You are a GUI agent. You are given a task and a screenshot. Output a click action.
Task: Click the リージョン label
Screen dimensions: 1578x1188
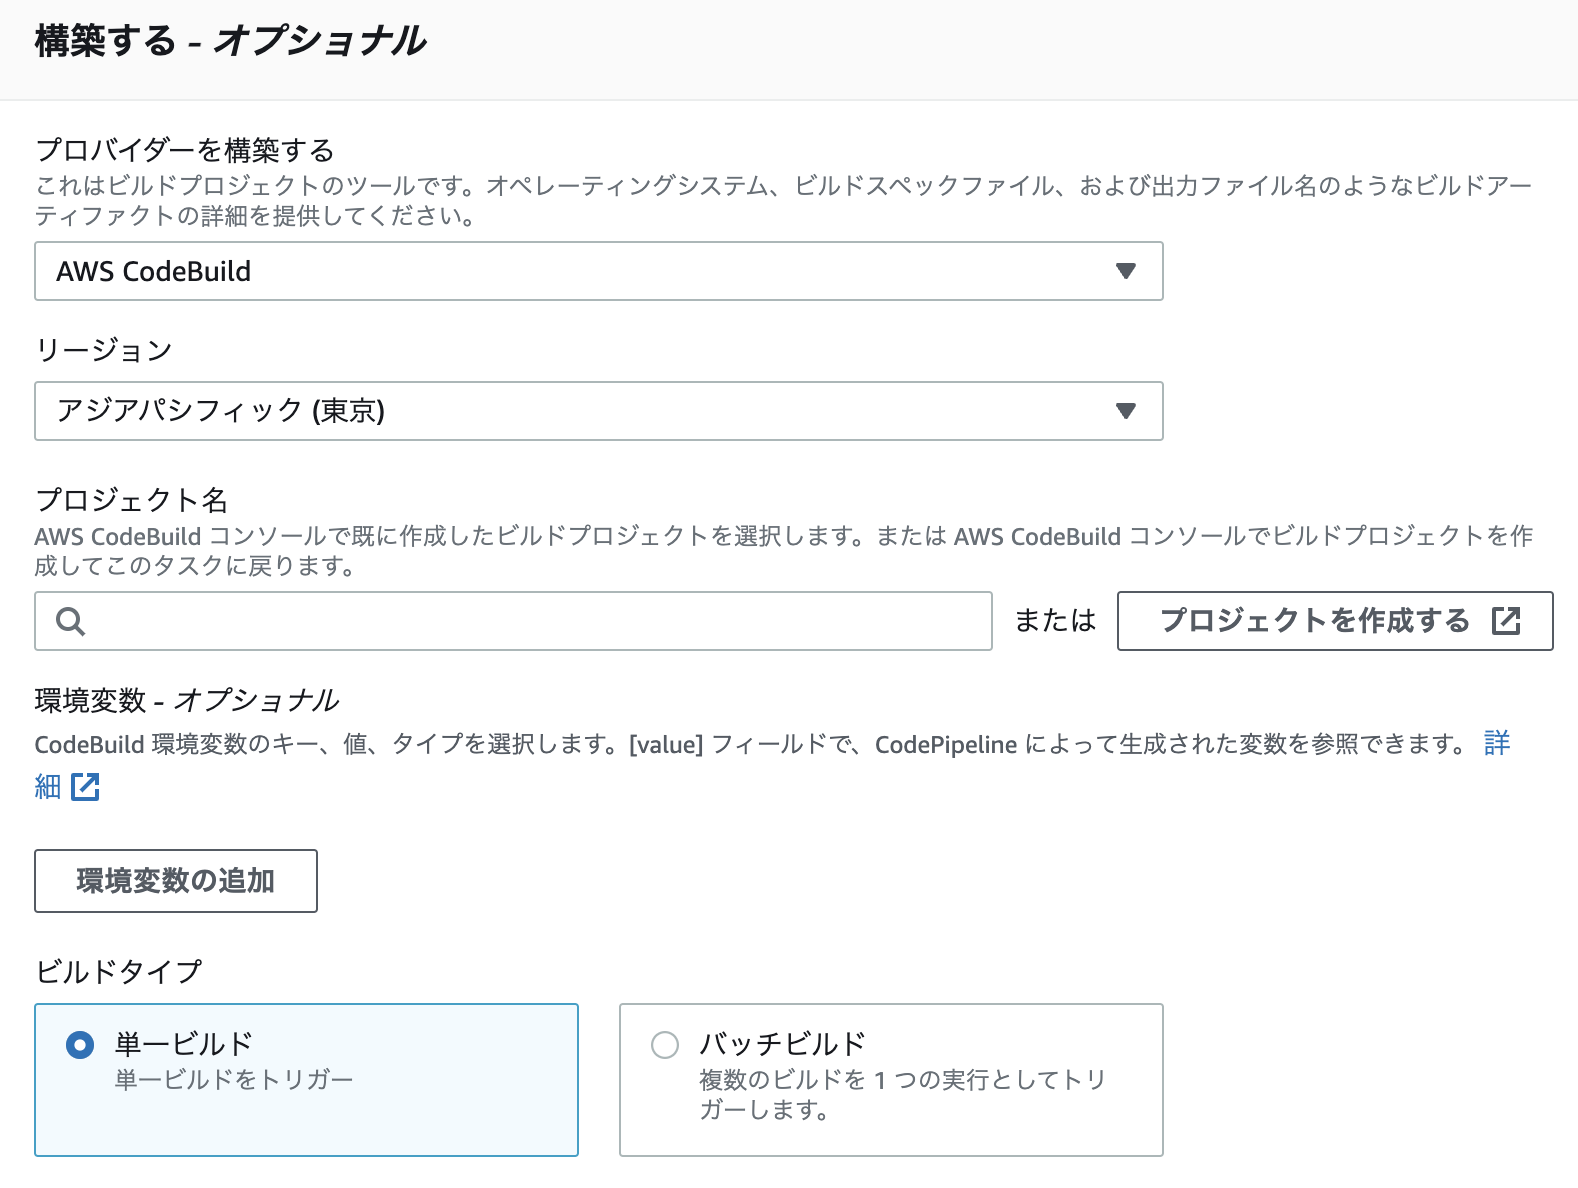(104, 350)
